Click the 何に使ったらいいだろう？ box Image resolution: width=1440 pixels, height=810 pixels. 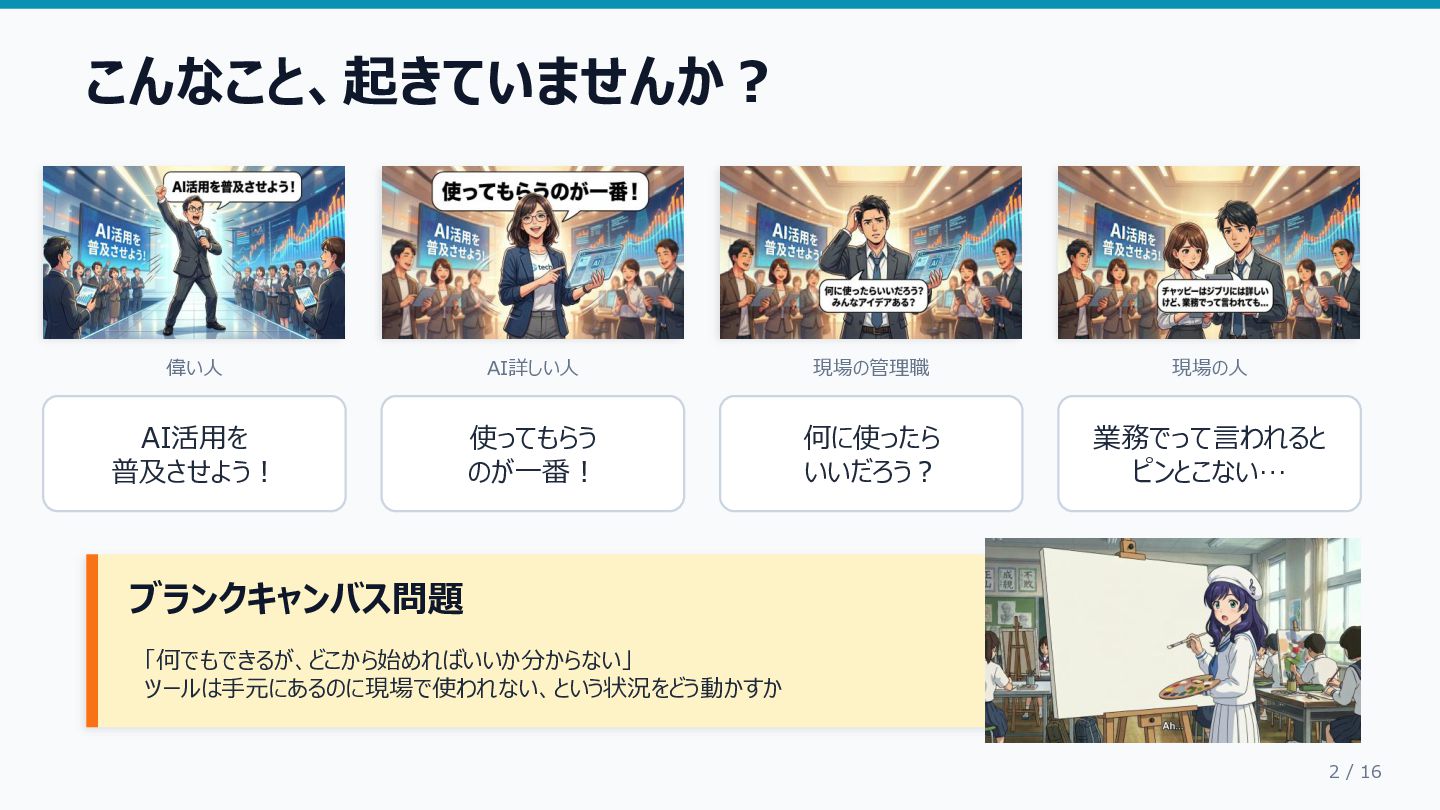click(x=871, y=454)
